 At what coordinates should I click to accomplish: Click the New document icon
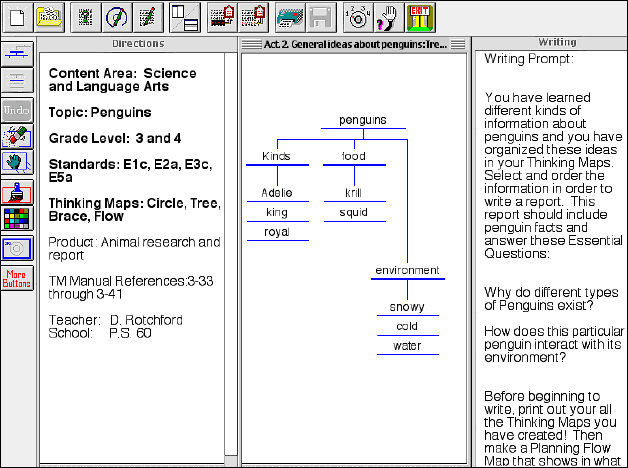(x=16, y=16)
